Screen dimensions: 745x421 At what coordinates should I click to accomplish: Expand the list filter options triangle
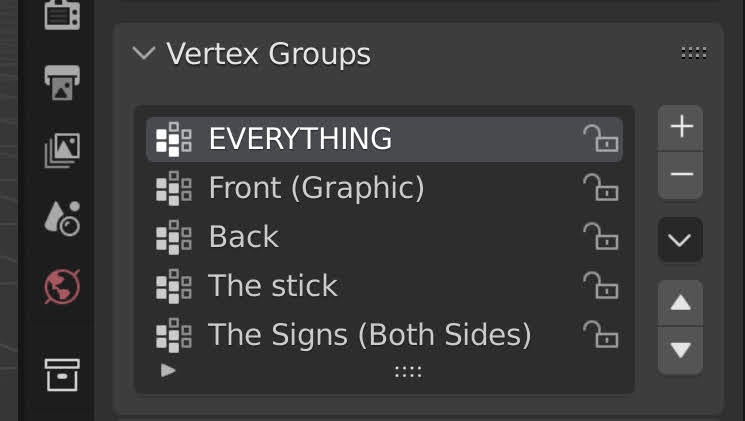168,370
